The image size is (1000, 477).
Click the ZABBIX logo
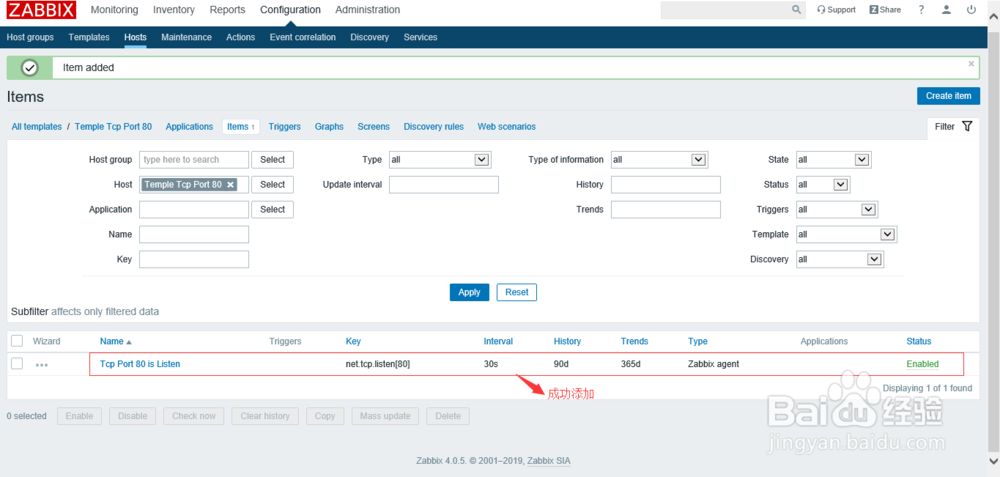point(41,10)
